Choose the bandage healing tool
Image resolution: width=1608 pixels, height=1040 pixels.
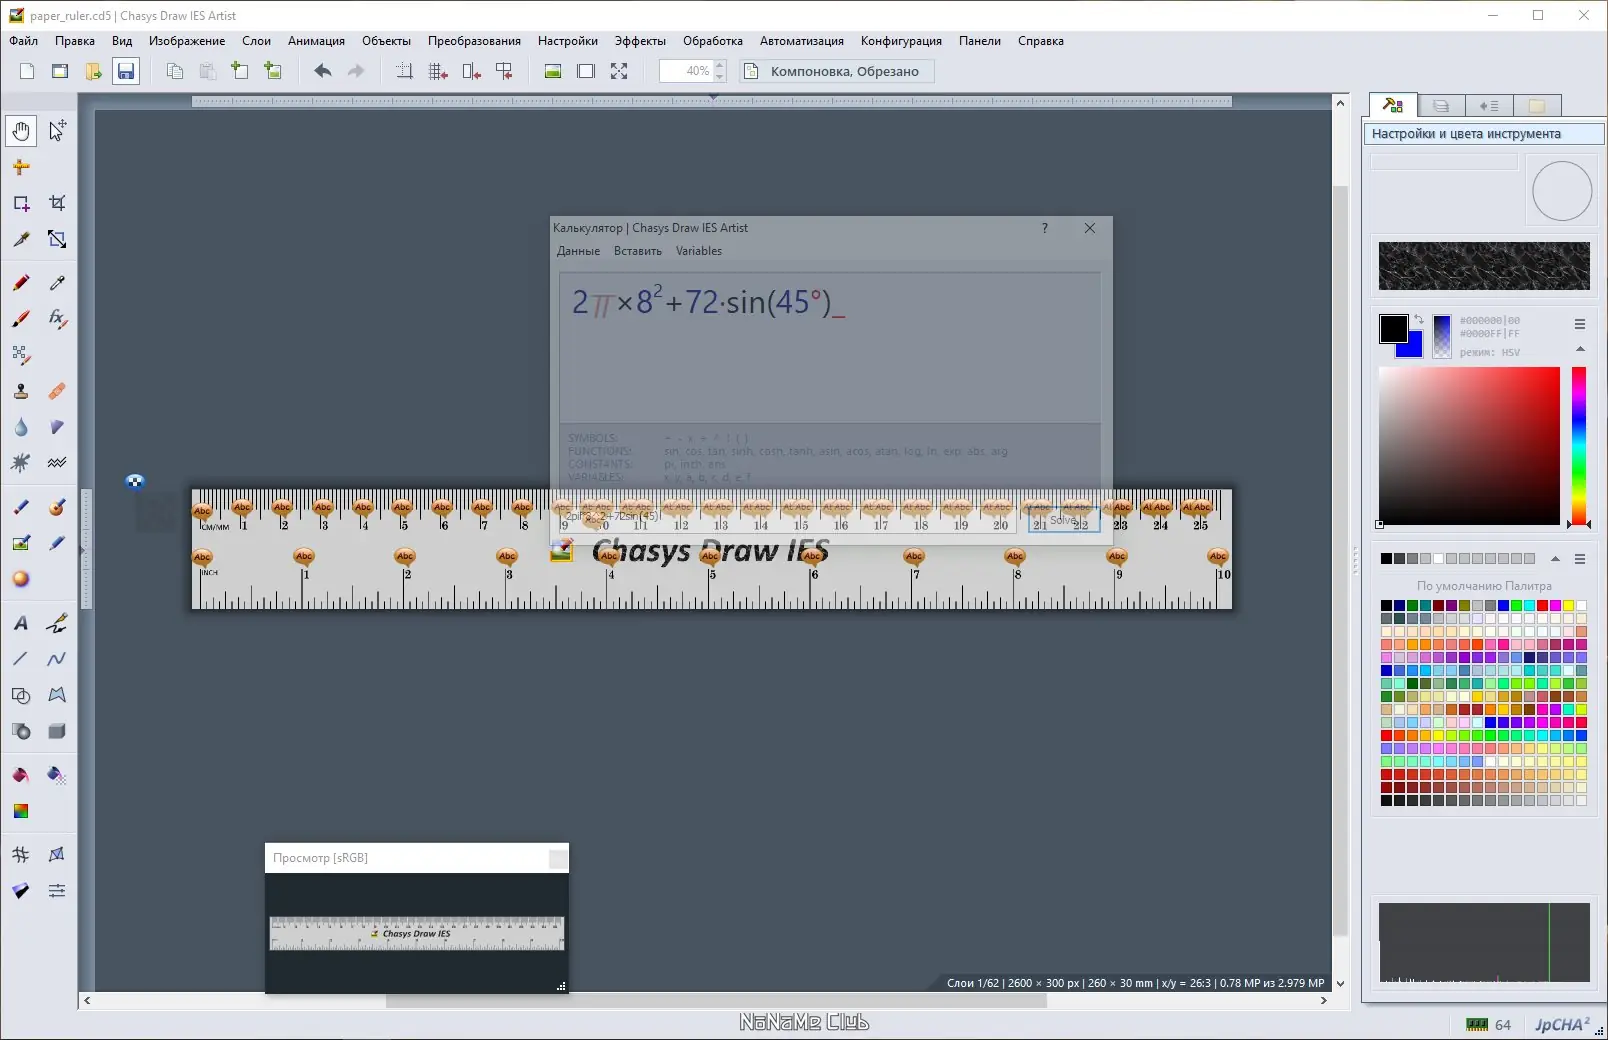pos(57,391)
